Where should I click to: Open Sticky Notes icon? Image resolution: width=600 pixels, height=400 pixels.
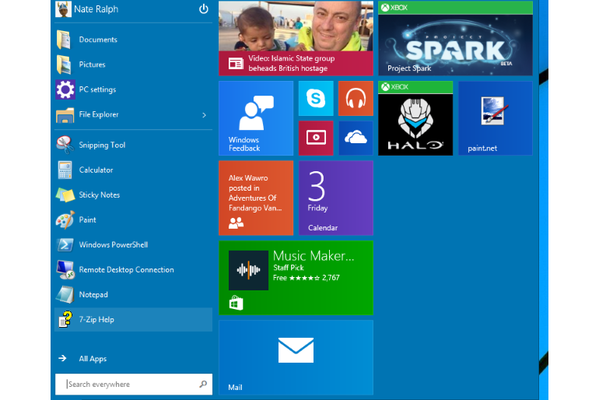tap(65, 195)
